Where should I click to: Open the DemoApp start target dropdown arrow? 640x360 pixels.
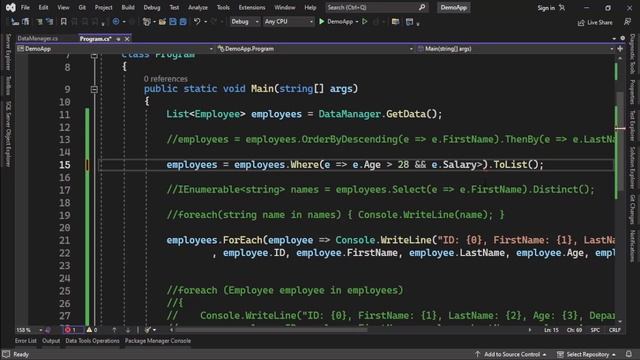click(x=357, y=22)
